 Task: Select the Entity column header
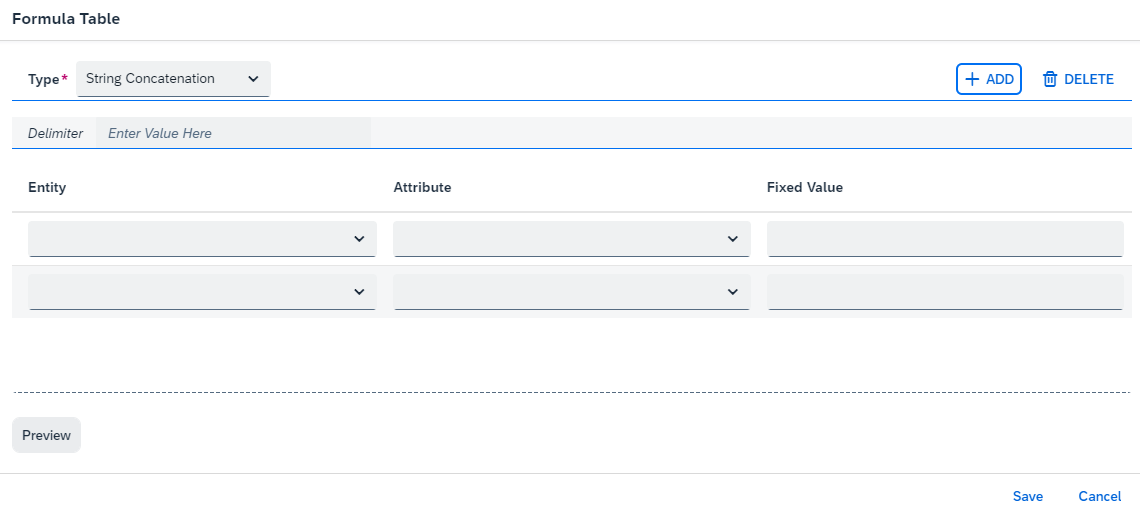(x=47, y=187)
